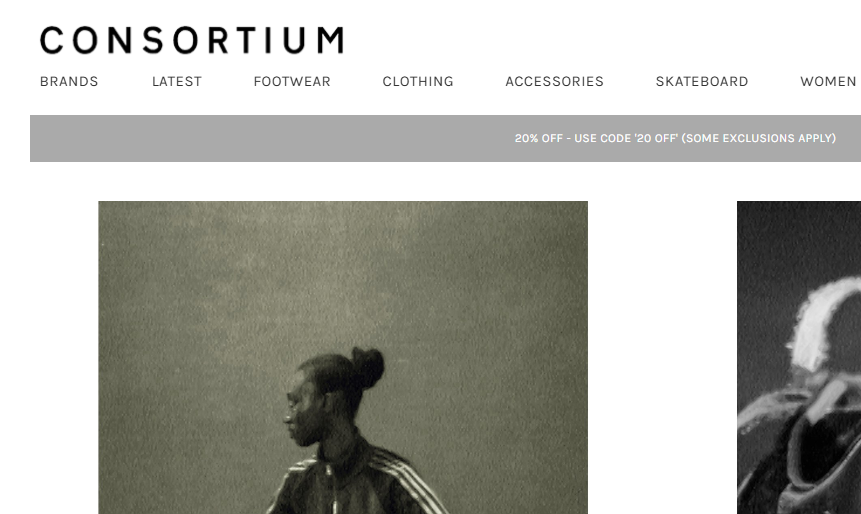This screenshot has height=514, width=861.
Task: Click the grey promotional banner bar
Action: [x=445, y=138]
